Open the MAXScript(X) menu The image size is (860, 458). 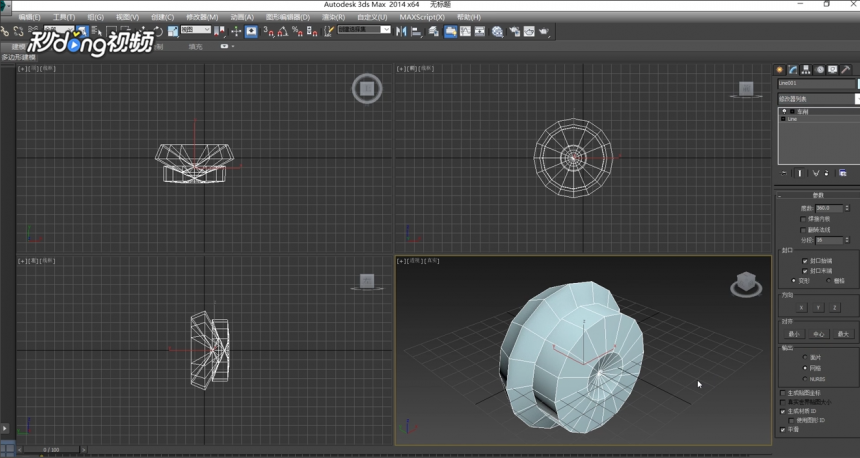coord(422,18)
